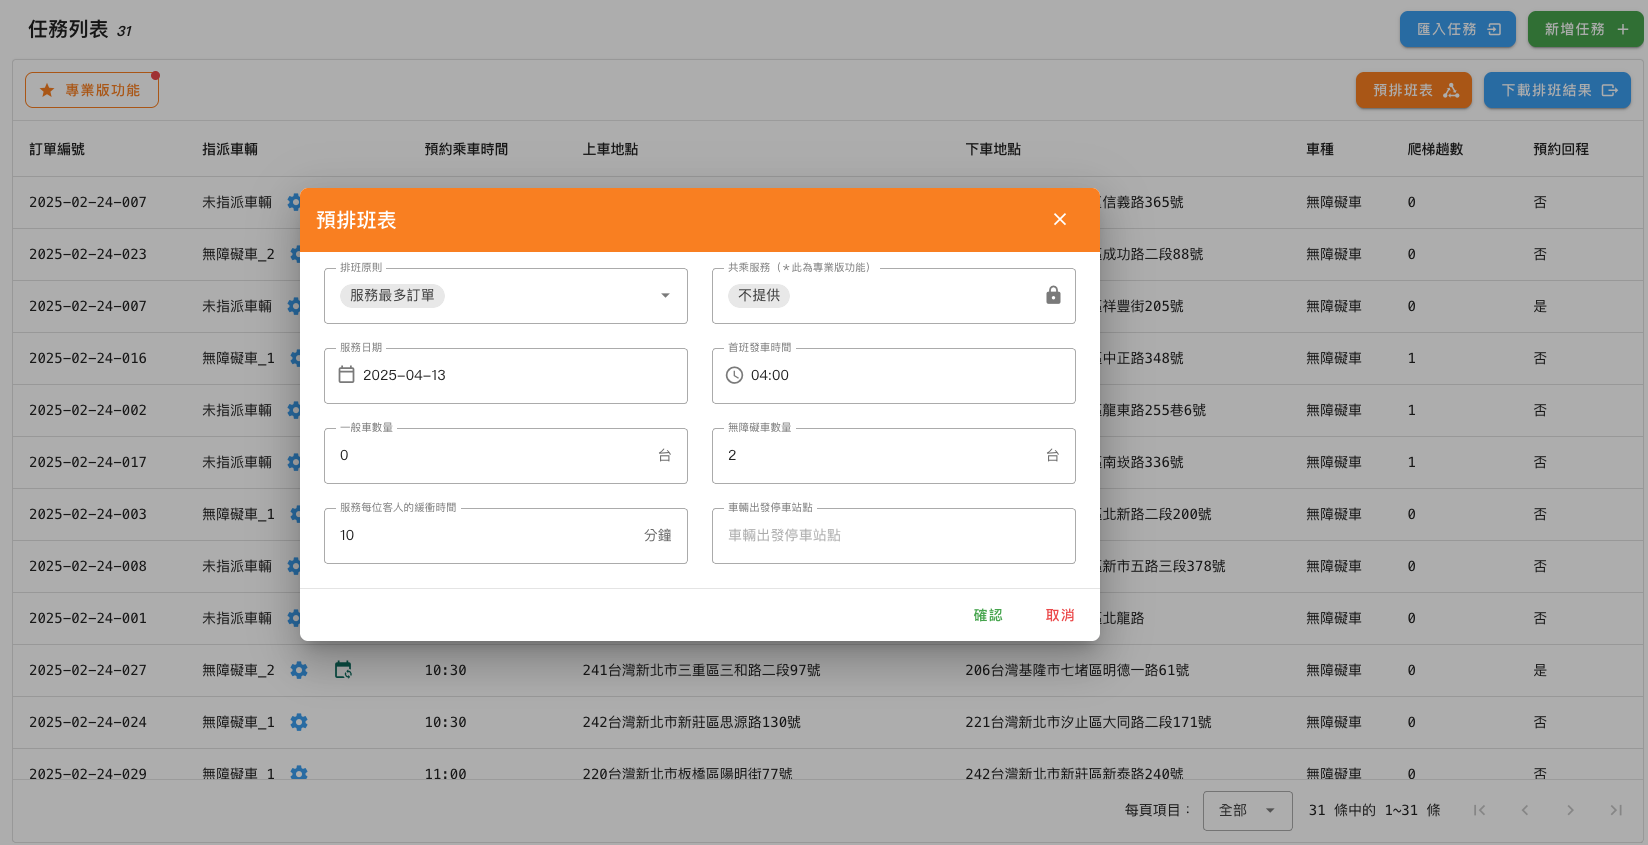The height and width of the screenshot is (845, 1648).
Task: Click dropoff address 206台灣基隆市七堵區明德一路61號
Action: [1077, 670]
